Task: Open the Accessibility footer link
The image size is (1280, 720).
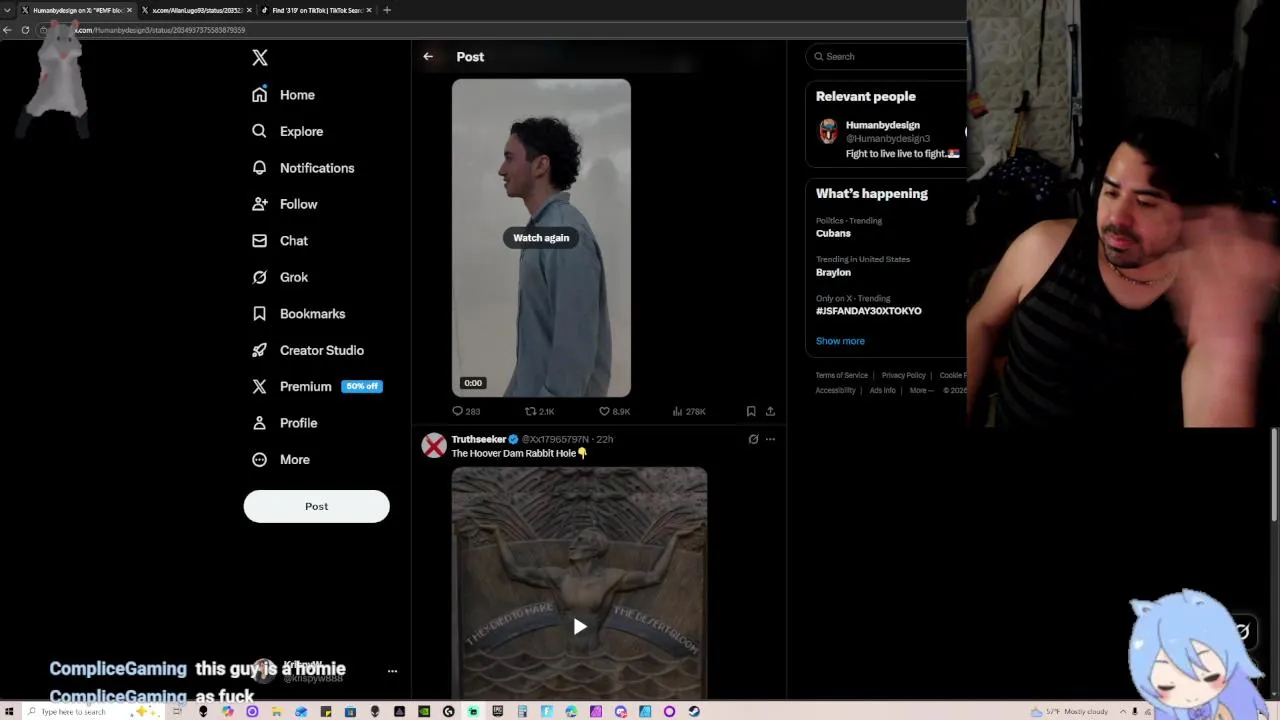Action: (835, 391)
